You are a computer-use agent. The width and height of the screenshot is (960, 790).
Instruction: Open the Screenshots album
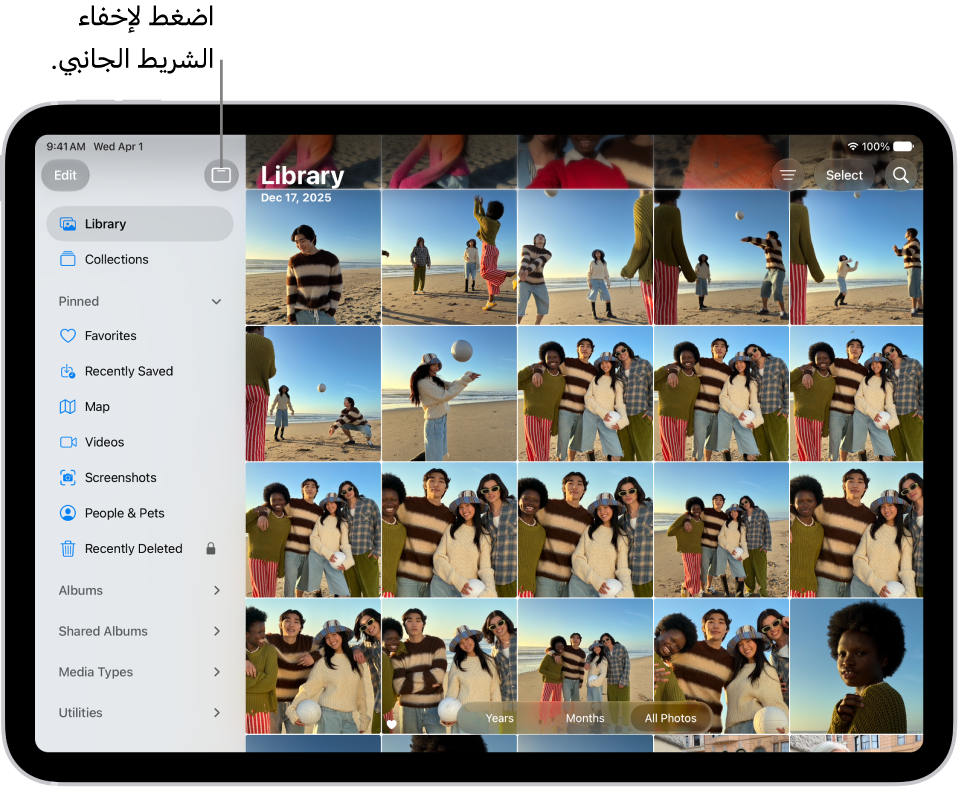[140, 478]
